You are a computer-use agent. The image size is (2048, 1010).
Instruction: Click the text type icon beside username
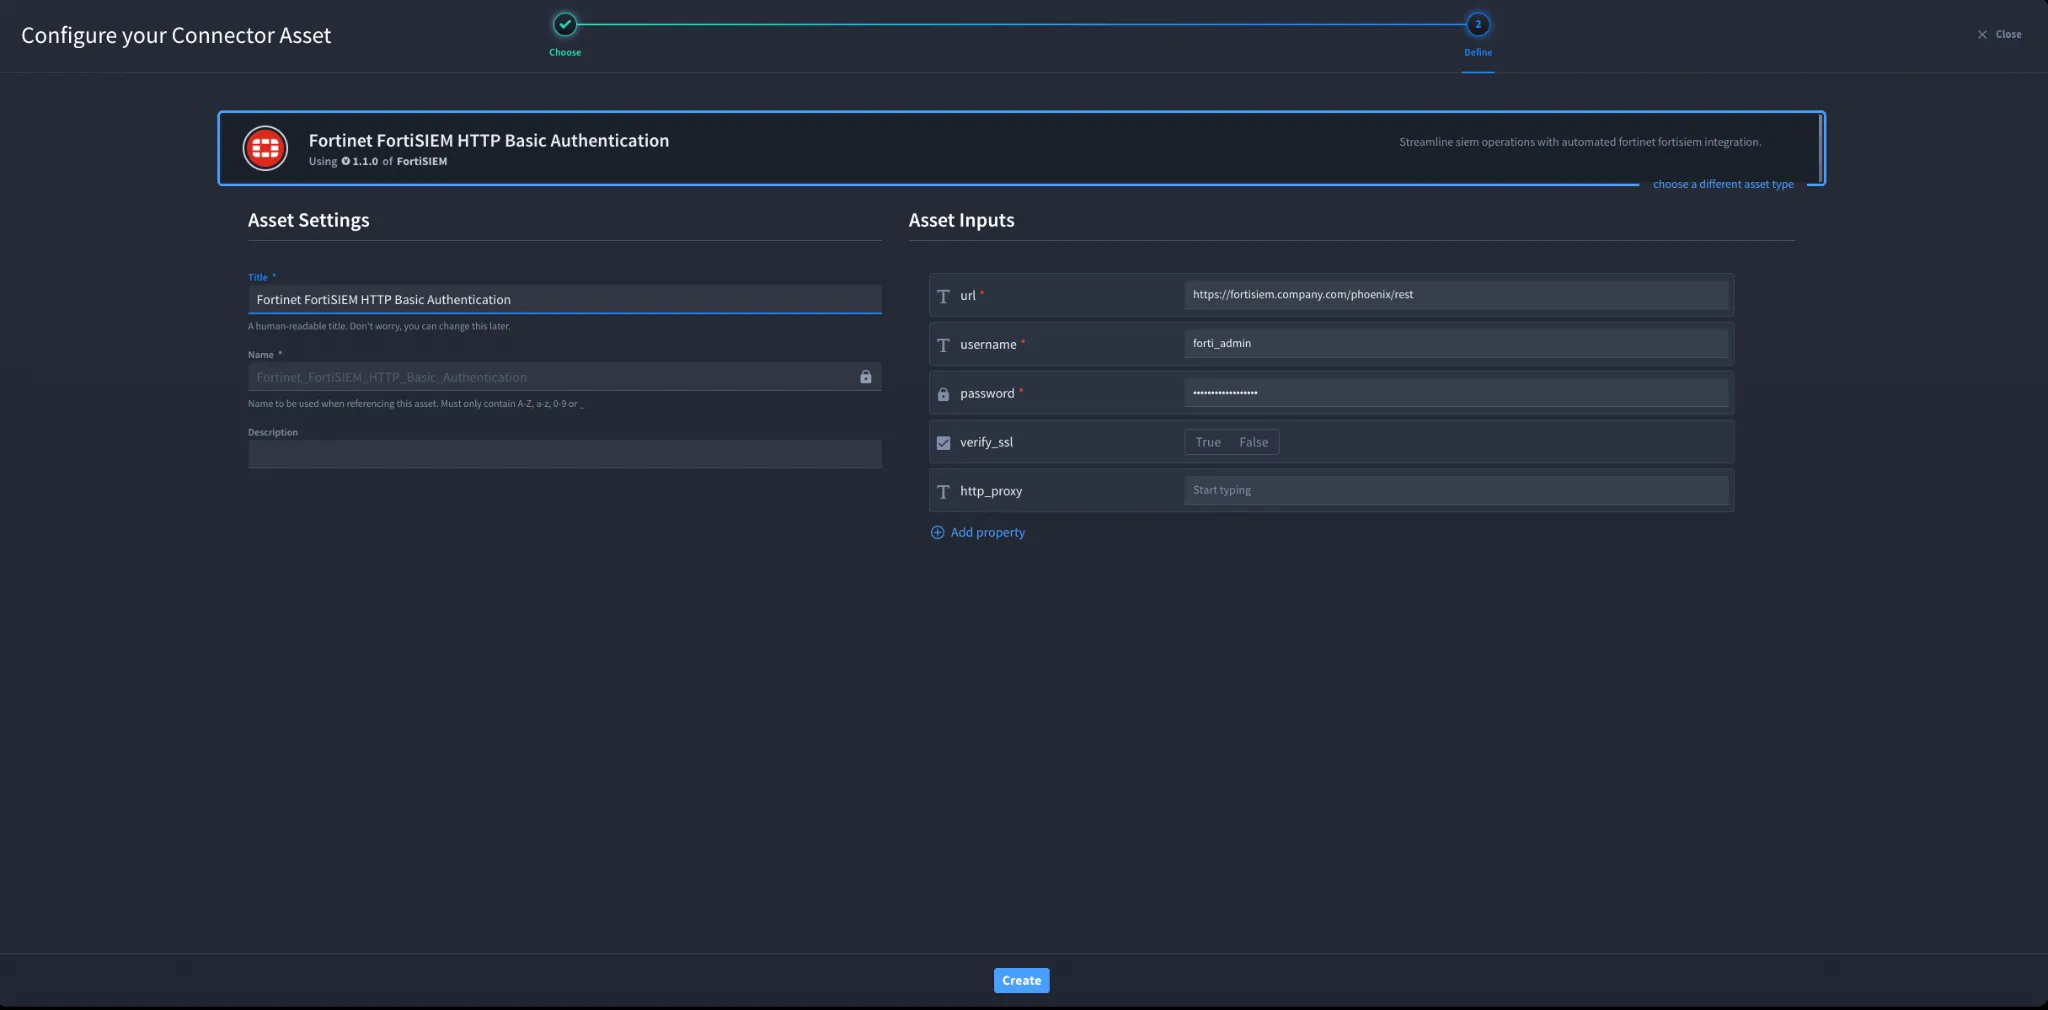943,345
